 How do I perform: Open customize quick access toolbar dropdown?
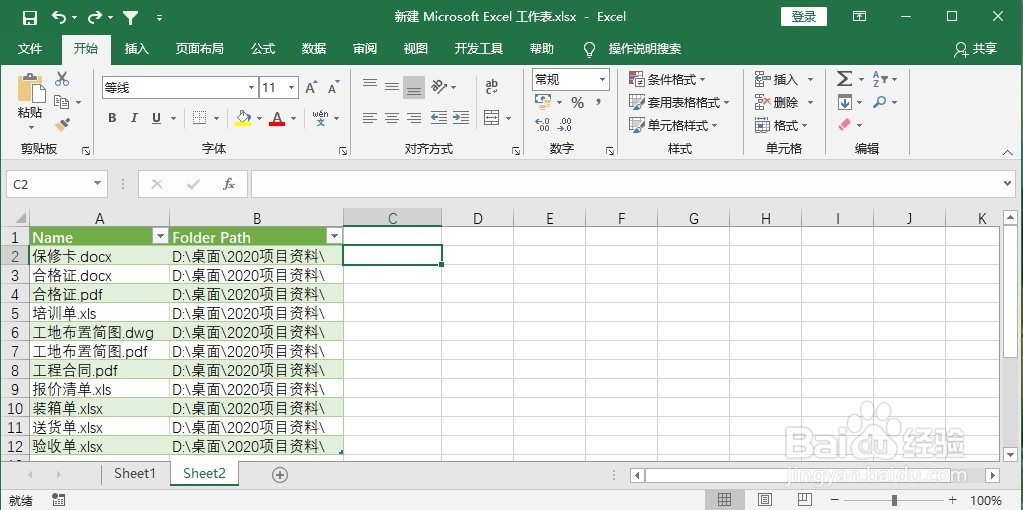pos(160,18)
